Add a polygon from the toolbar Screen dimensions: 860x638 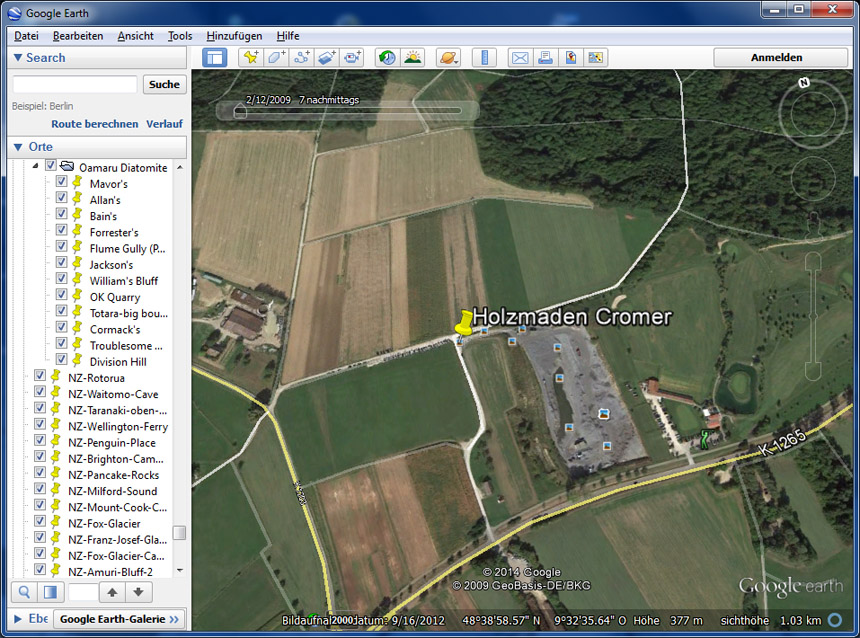(x=276, y=58)
